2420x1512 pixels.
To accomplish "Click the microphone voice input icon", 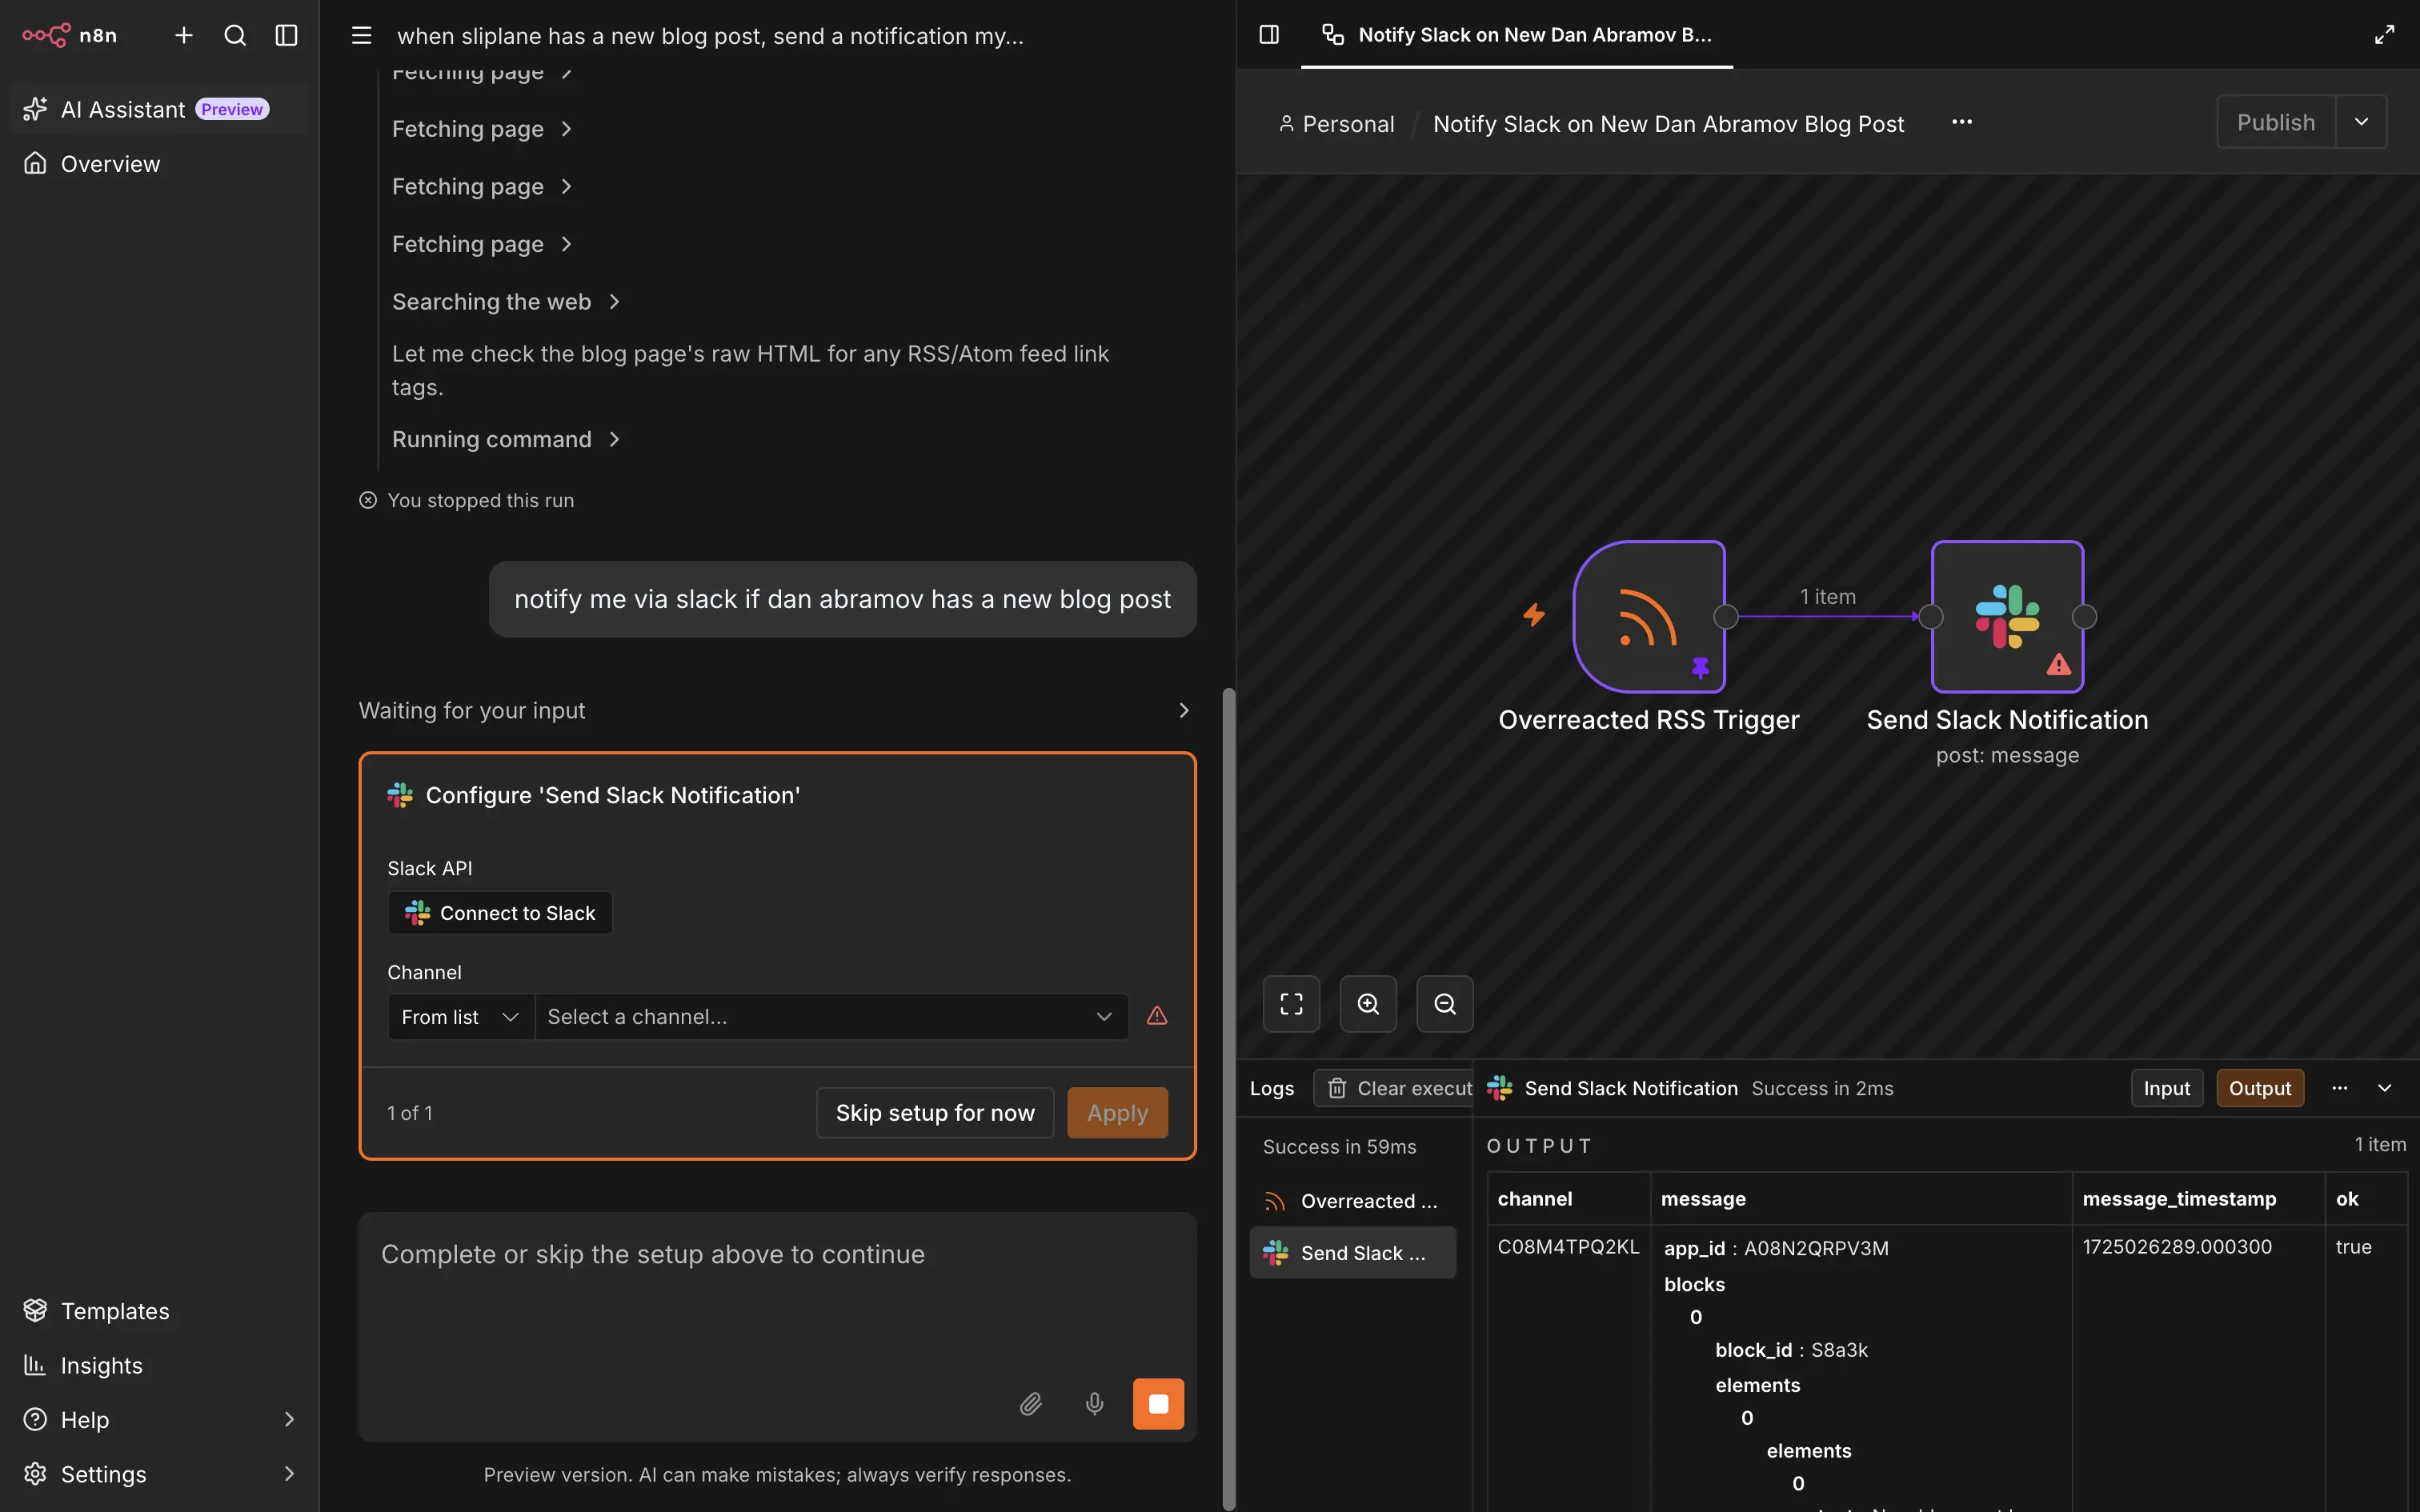I will 1095,1404.
